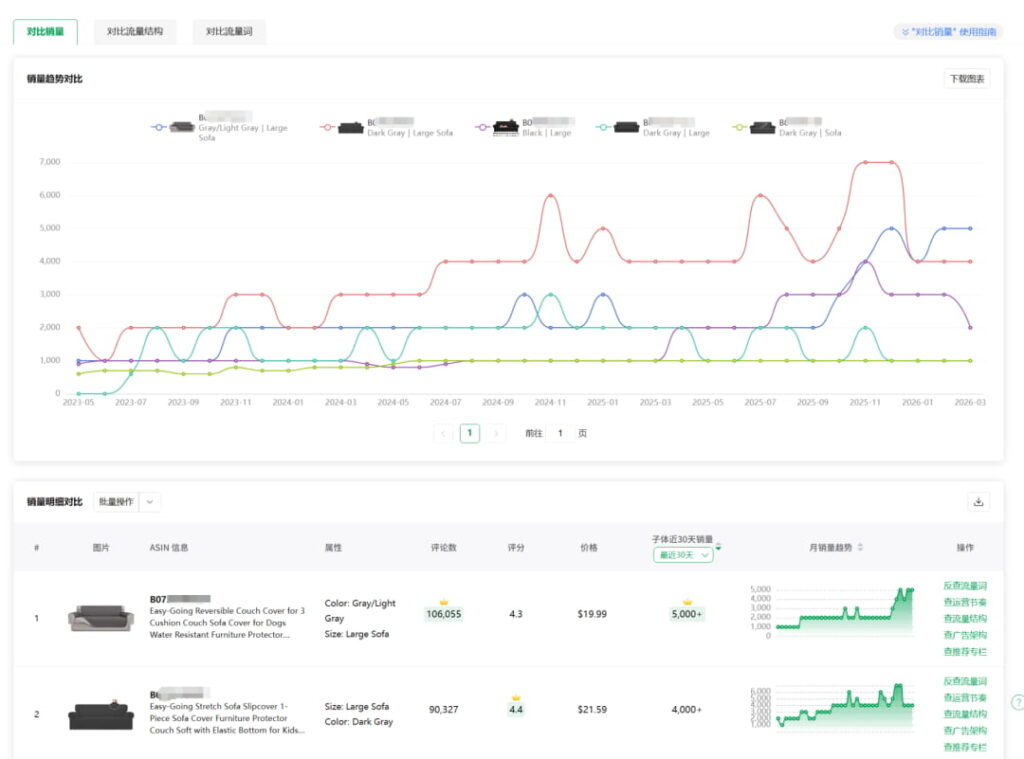Click the gray reversible couch cover product image

tap(100, 618)
